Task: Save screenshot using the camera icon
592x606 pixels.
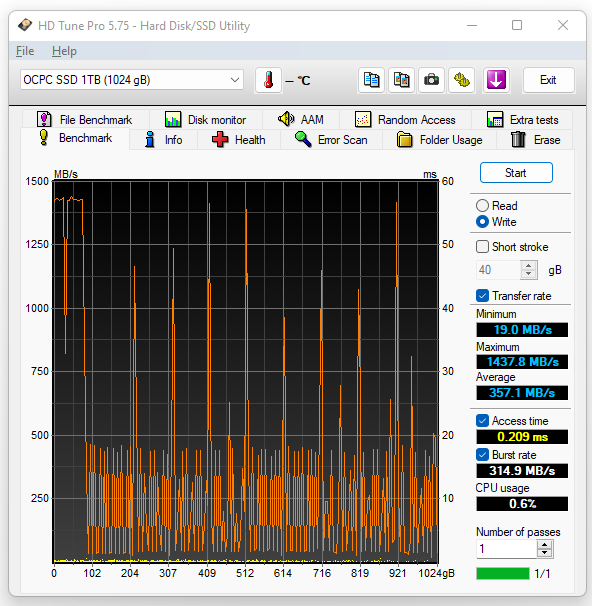Action: coord(431,80)
